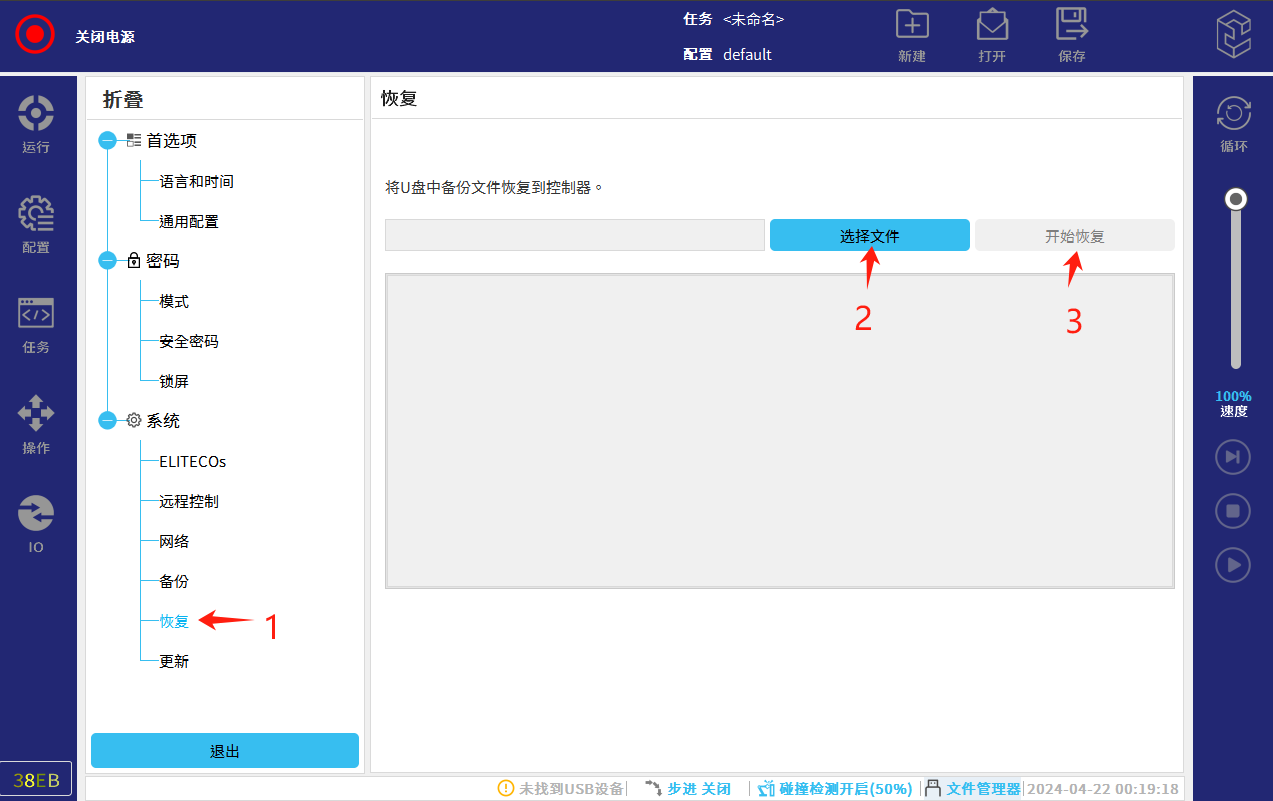This screenshot has width=1273, height=801.
Task: Toggle step mode (步进 关闭) in status bar
Action: [x=688, y=789]
